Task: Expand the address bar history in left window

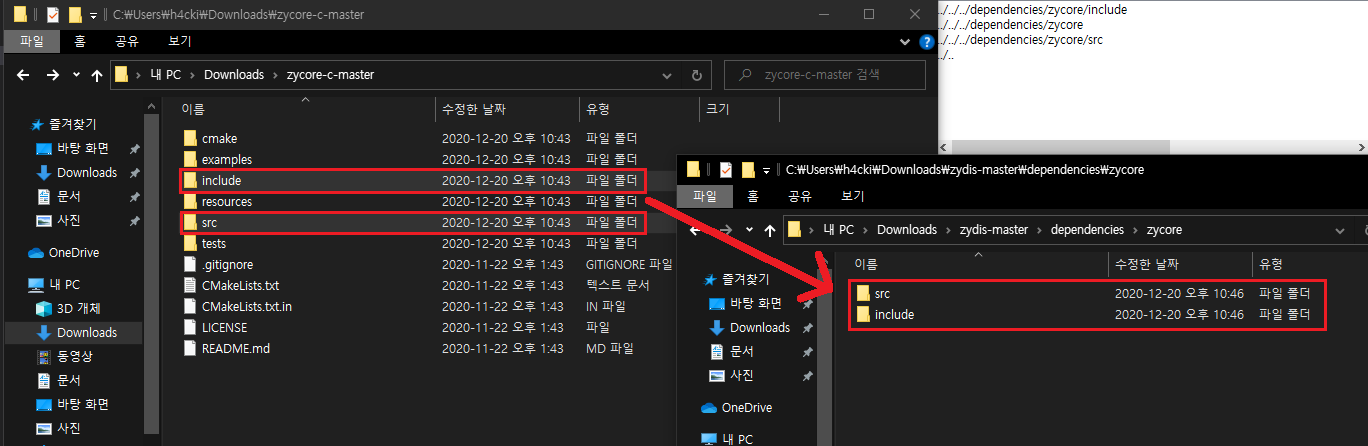Action: 667,75
